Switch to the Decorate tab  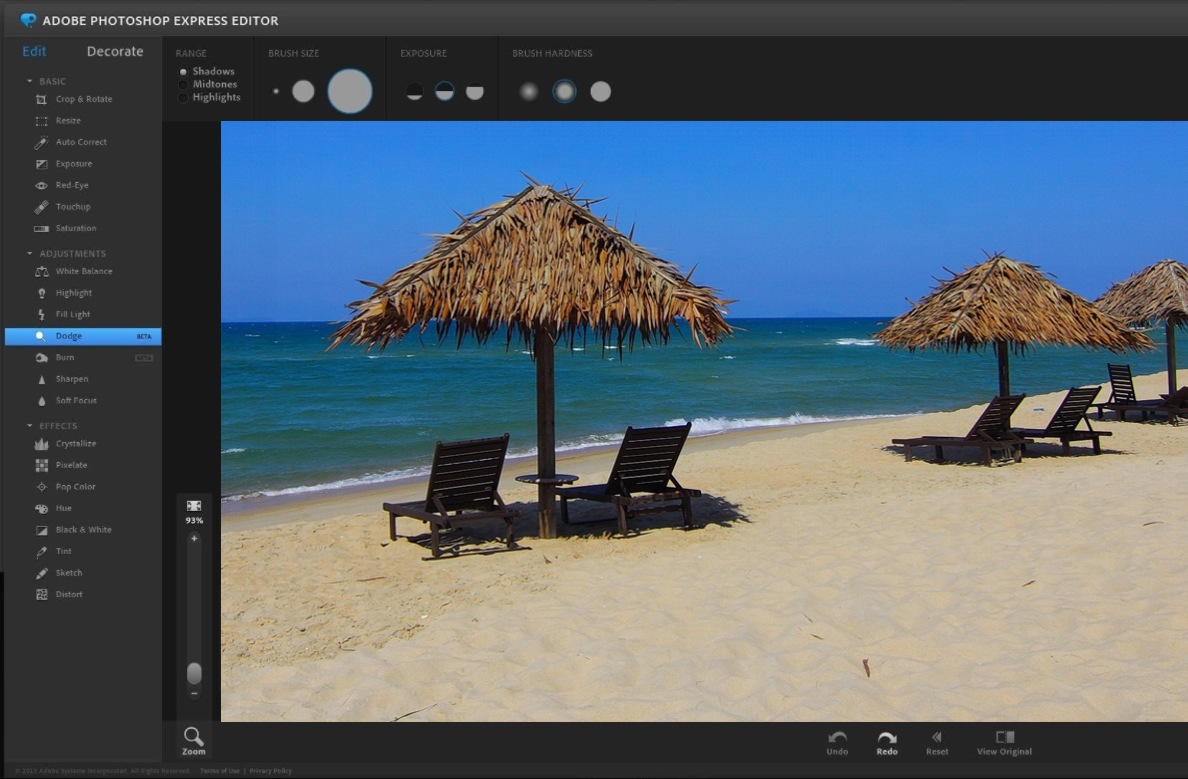[x=114, y=51]
